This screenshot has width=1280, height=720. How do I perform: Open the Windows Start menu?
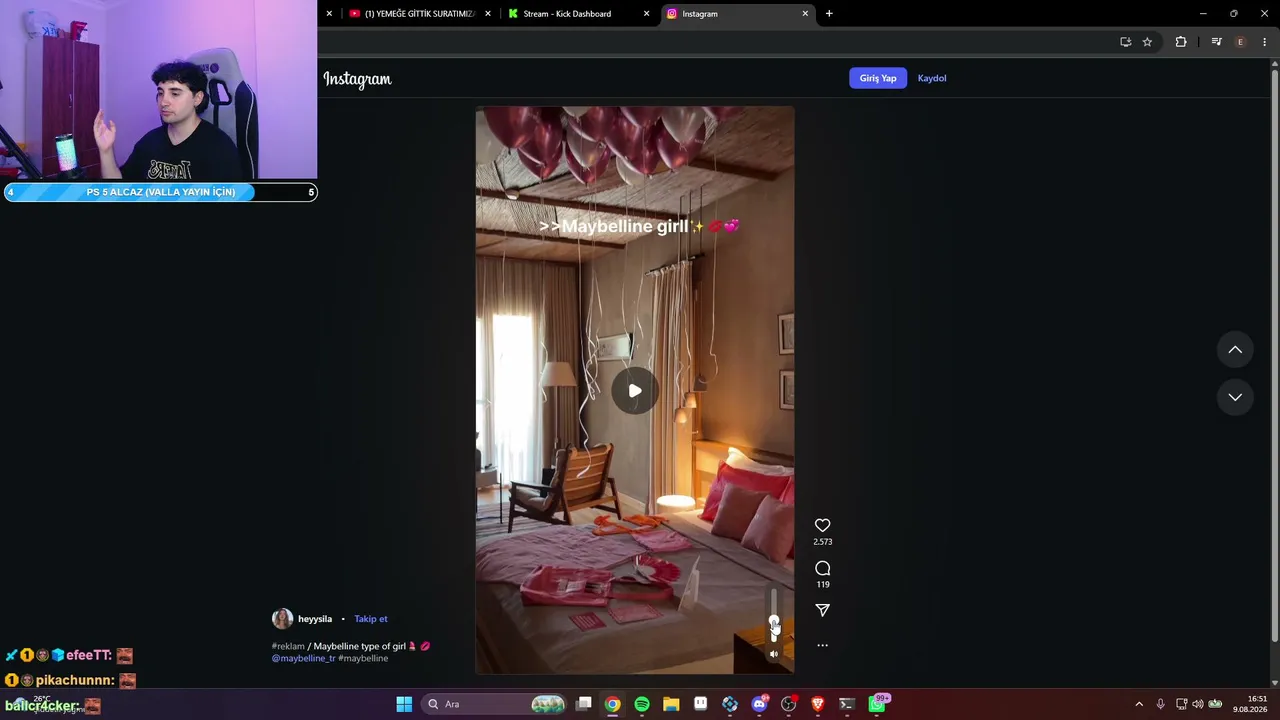[x=404, y=704]
